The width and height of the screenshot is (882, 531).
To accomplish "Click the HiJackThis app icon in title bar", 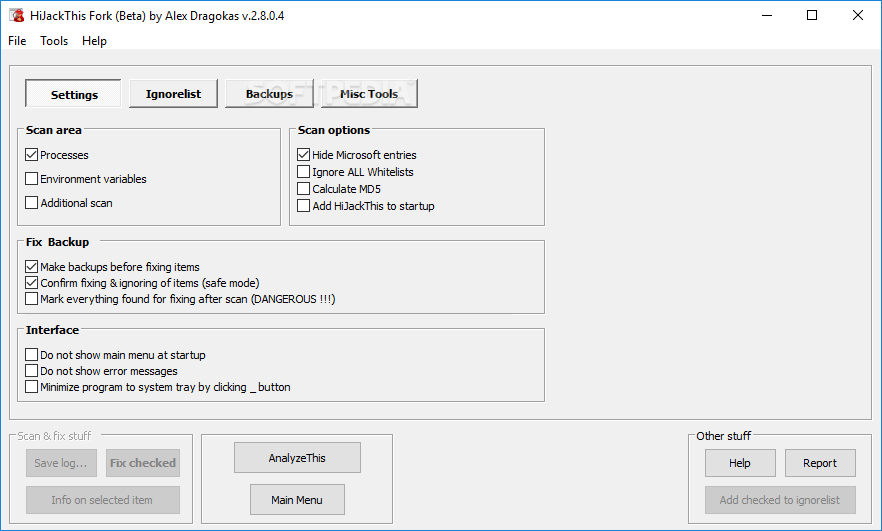I will [x=16, y=15].
